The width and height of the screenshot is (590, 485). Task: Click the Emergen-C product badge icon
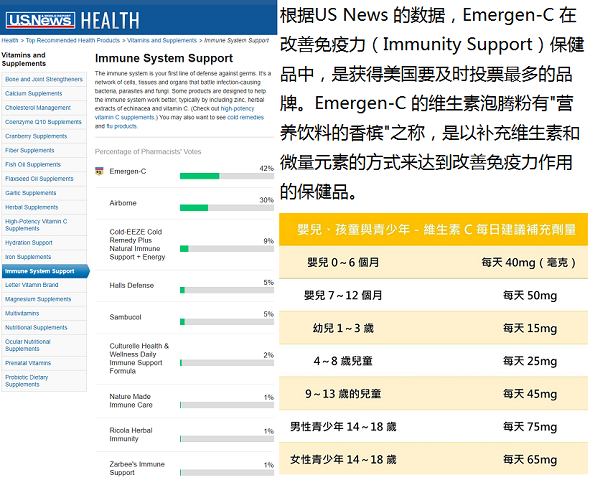(99, 171)
